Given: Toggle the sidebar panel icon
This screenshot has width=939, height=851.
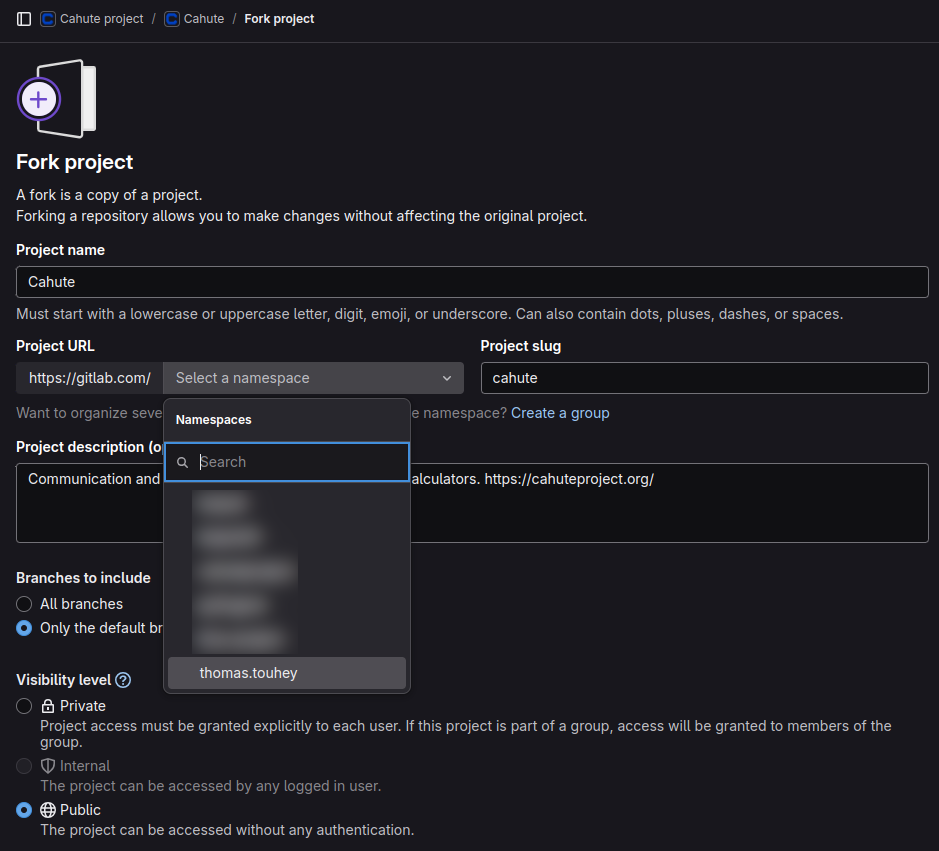Looking at the screenshot, I should (24, 19).
